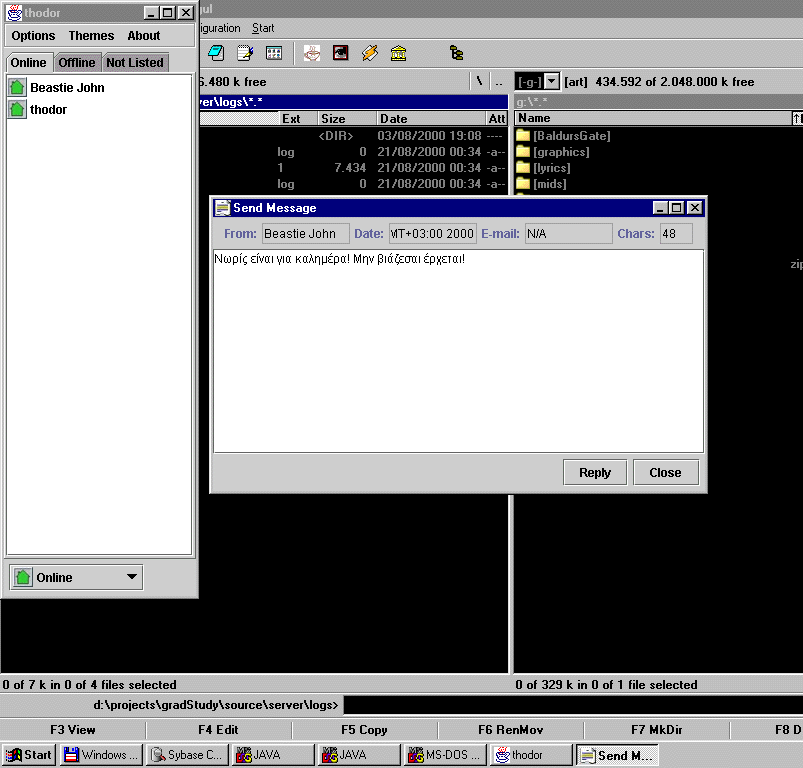Switch to the Not Listed tab
The width and height of the screenshot is (803, 768).
click(135, 62)
